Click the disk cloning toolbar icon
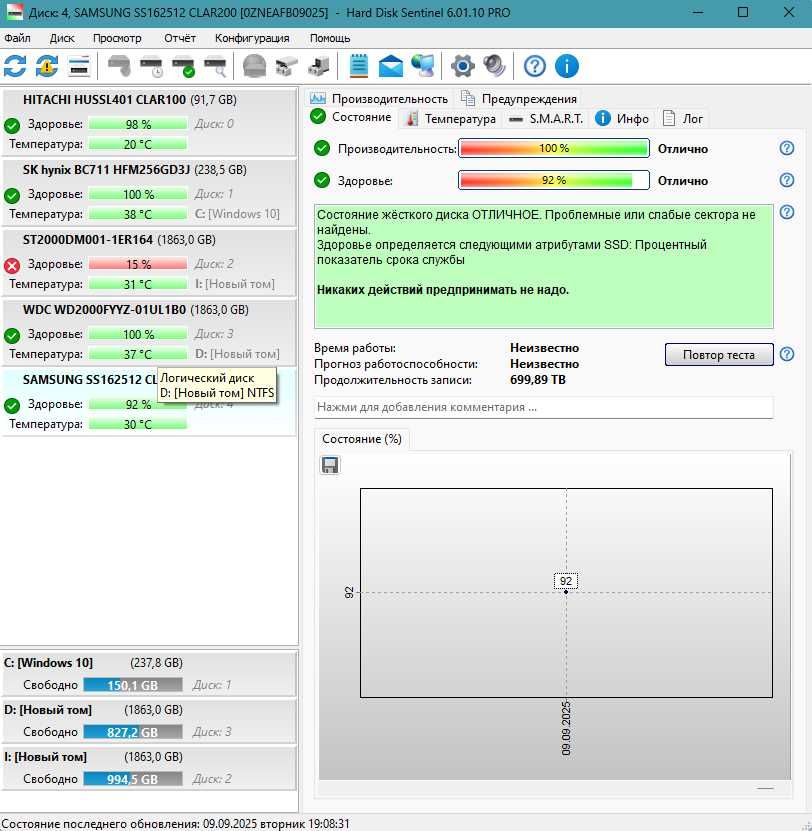 (x=286, y=66)
